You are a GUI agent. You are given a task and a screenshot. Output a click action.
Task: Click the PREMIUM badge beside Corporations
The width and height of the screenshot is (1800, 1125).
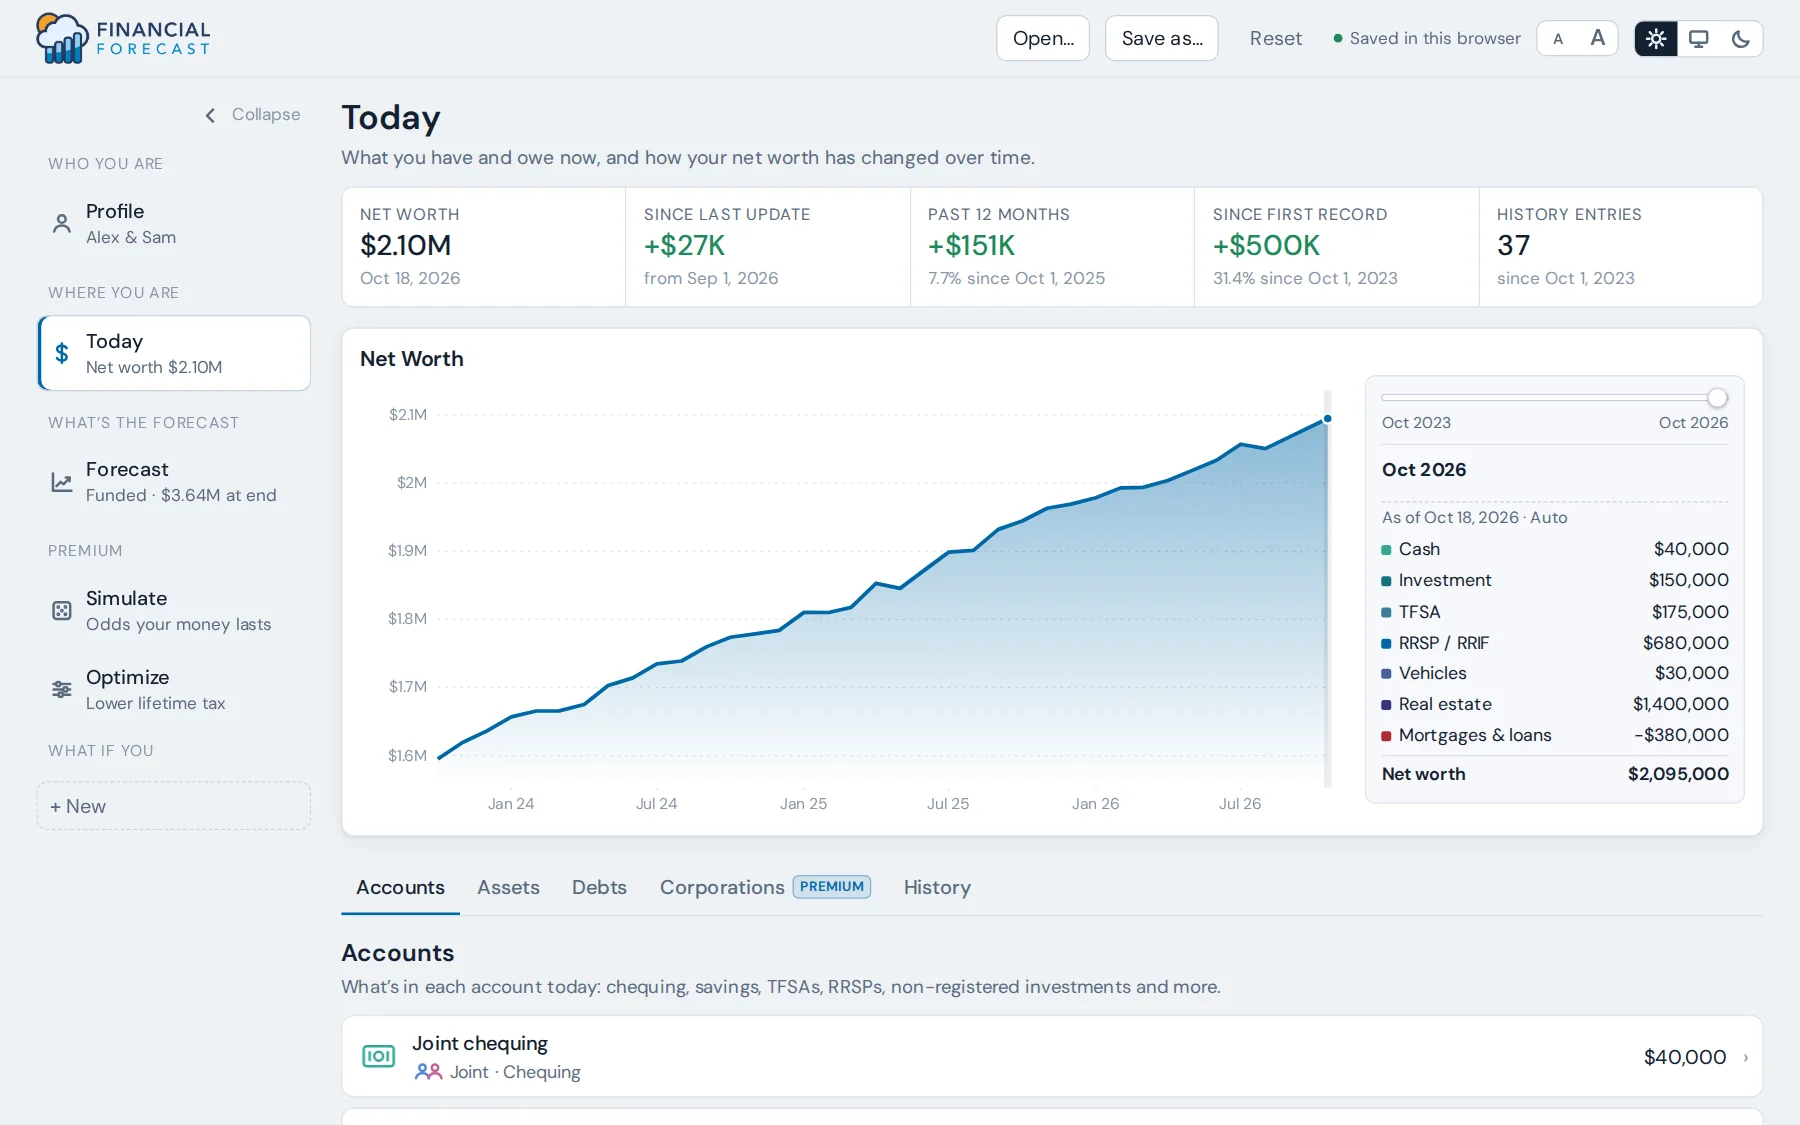(832, 887)
